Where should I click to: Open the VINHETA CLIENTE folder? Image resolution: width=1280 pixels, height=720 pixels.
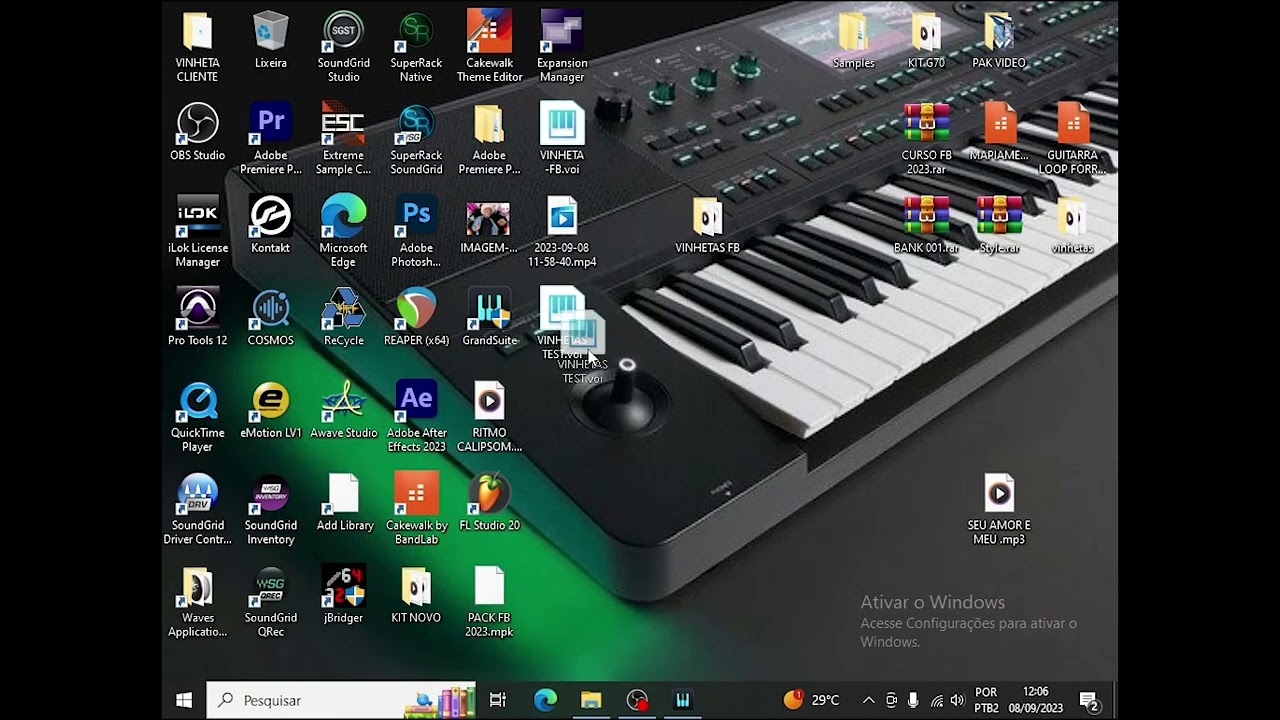[x=197, y=46]
